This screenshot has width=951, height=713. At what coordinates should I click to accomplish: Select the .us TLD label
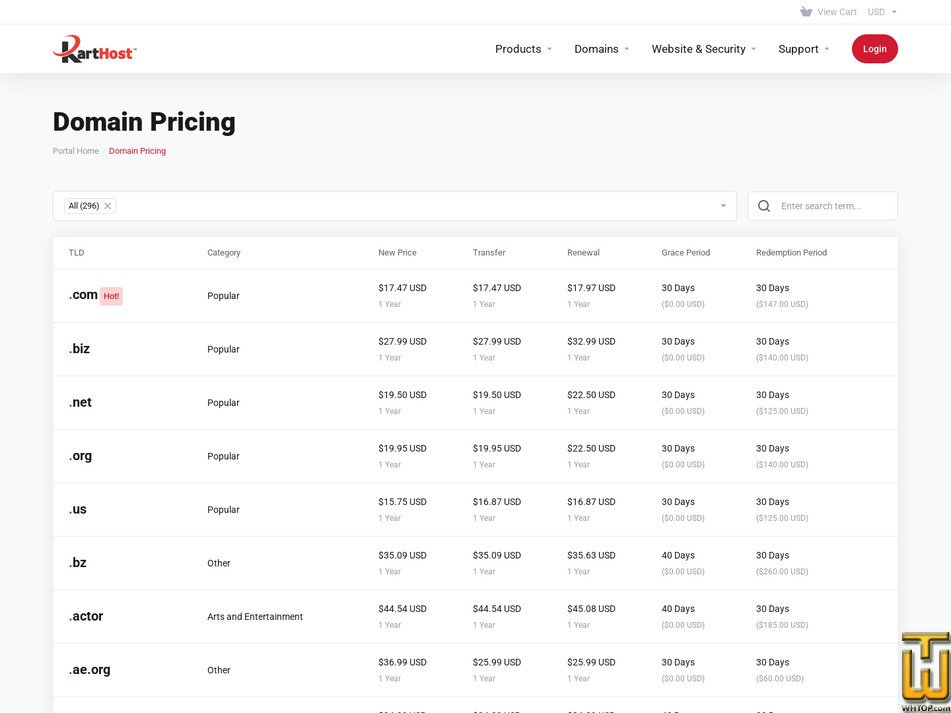(78, 509)
